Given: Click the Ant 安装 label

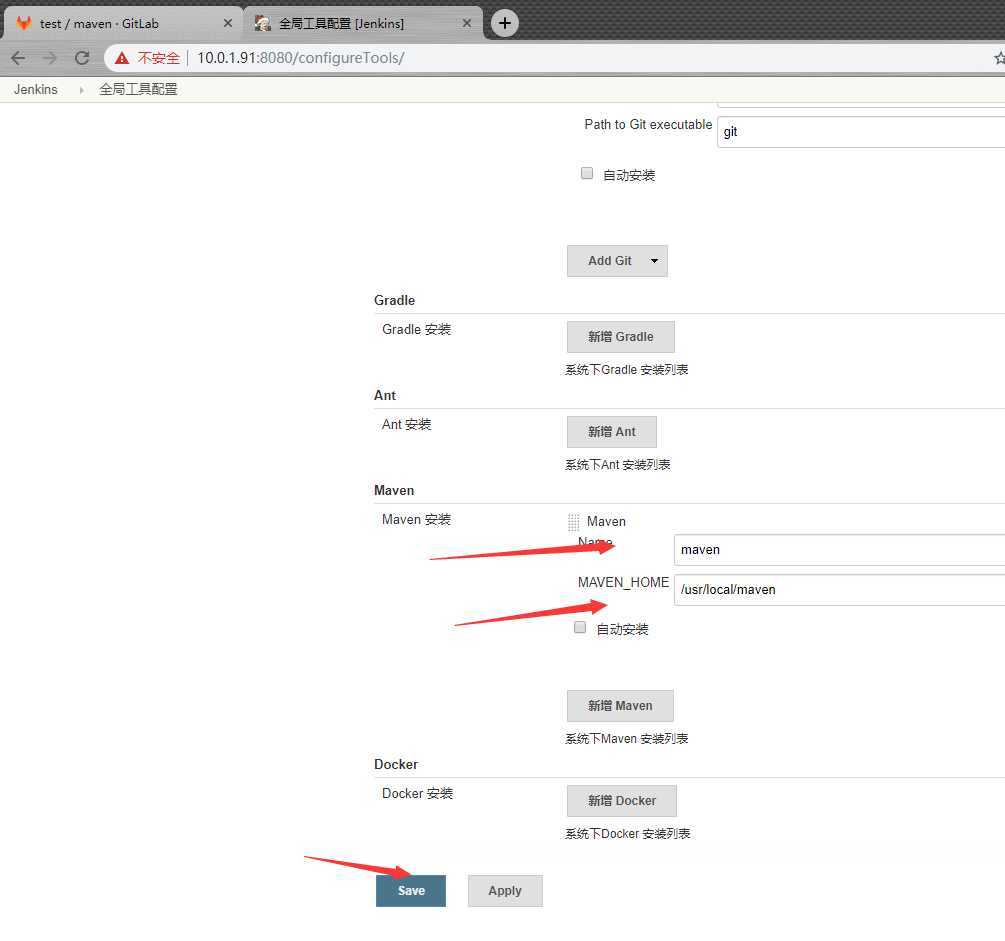Looking at the screenshot, I should 406,424.
